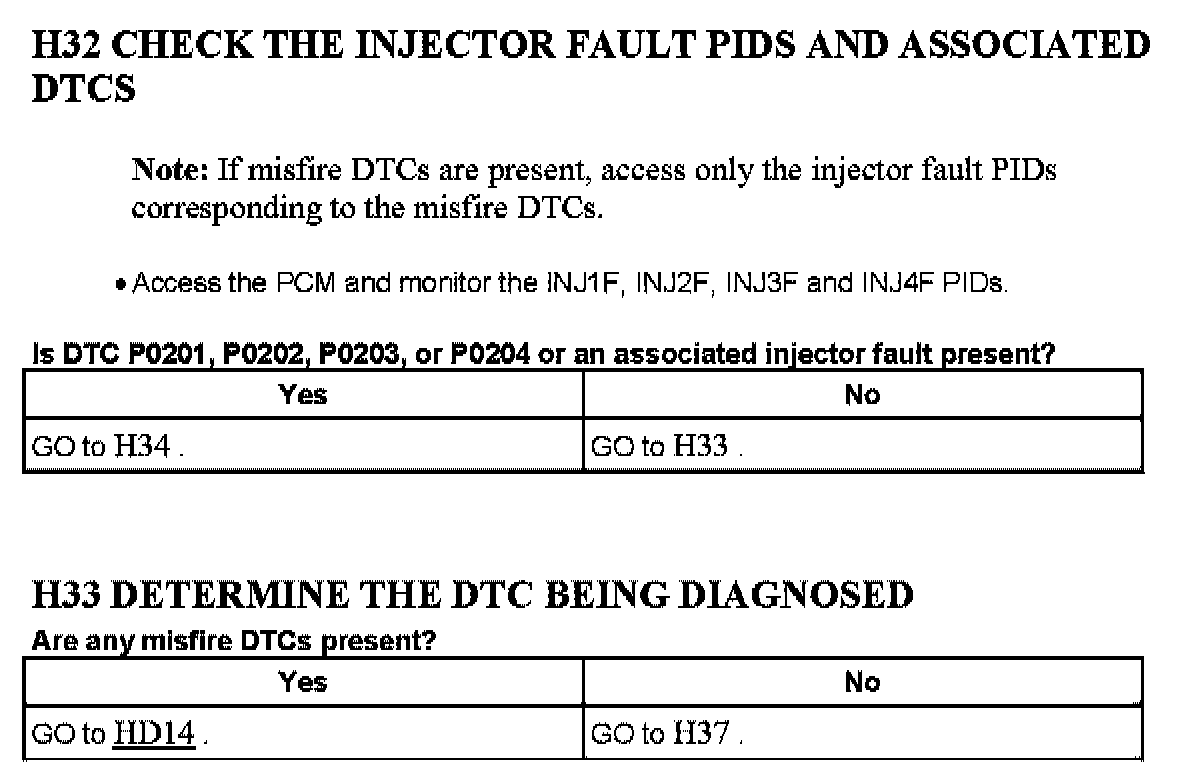Screen dimensions: 1200x784
Task: Click the No header in the H32 table
Action: (861, 394)
